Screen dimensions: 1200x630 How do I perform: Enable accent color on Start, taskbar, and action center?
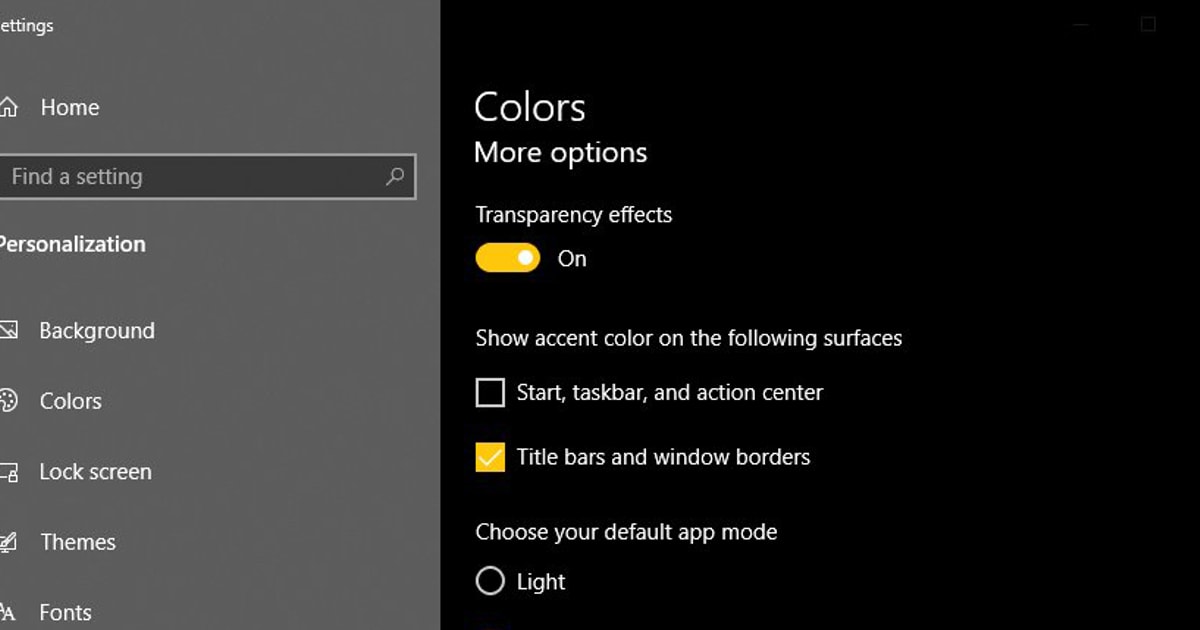pos(489,392)
